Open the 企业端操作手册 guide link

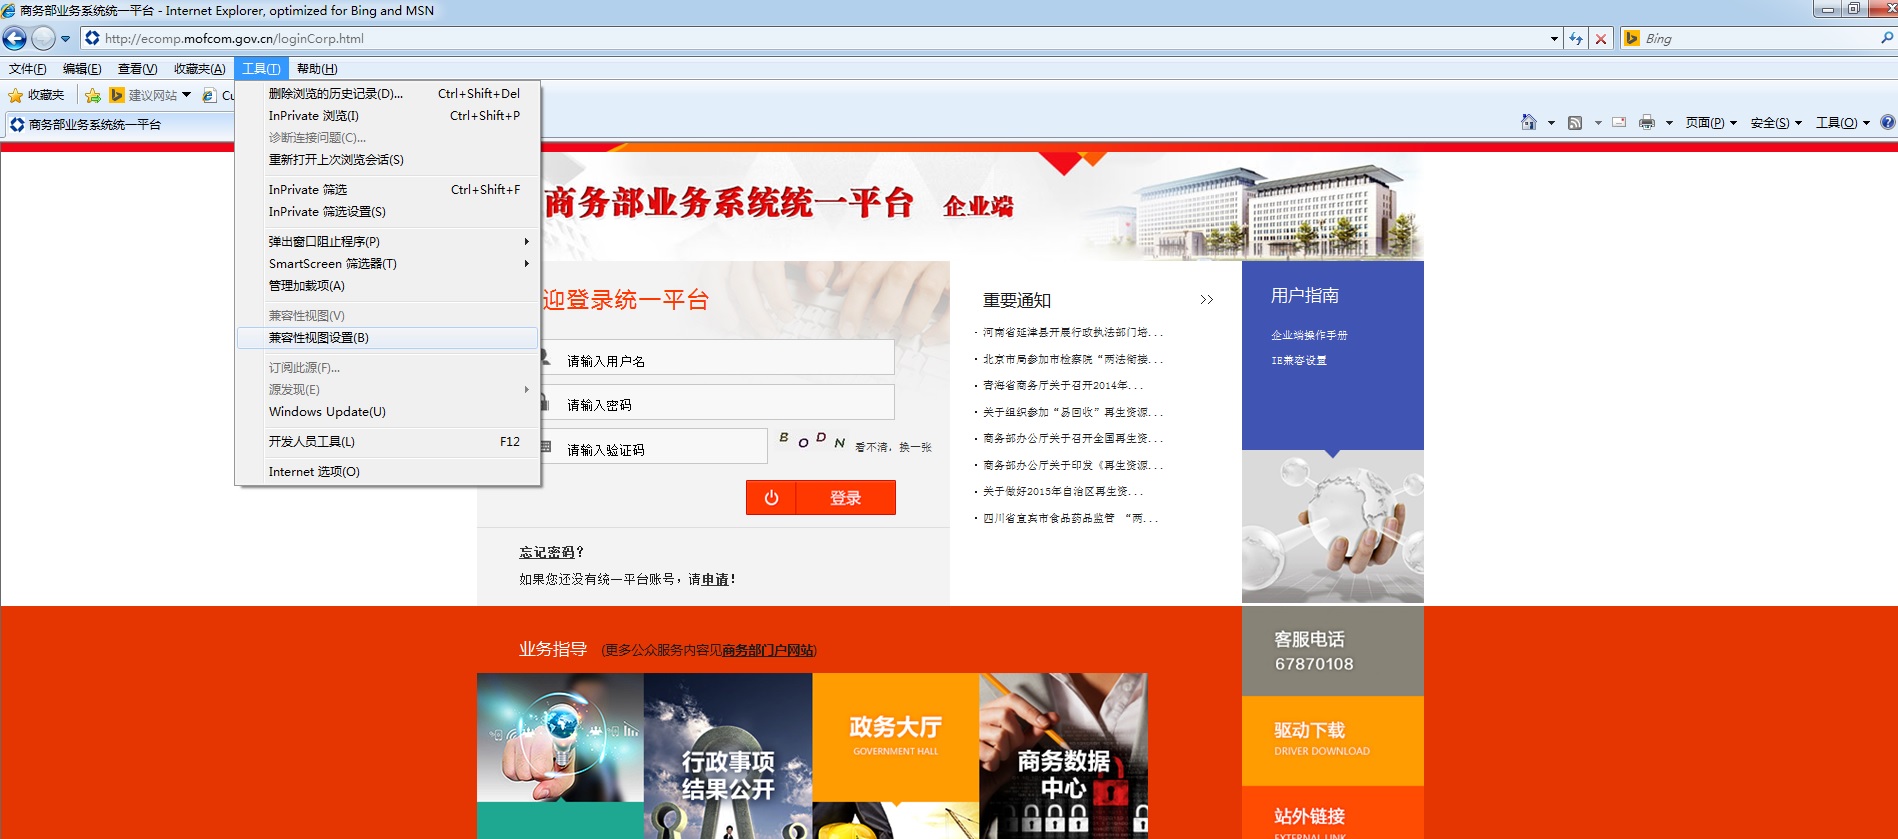pos(1309,335)
